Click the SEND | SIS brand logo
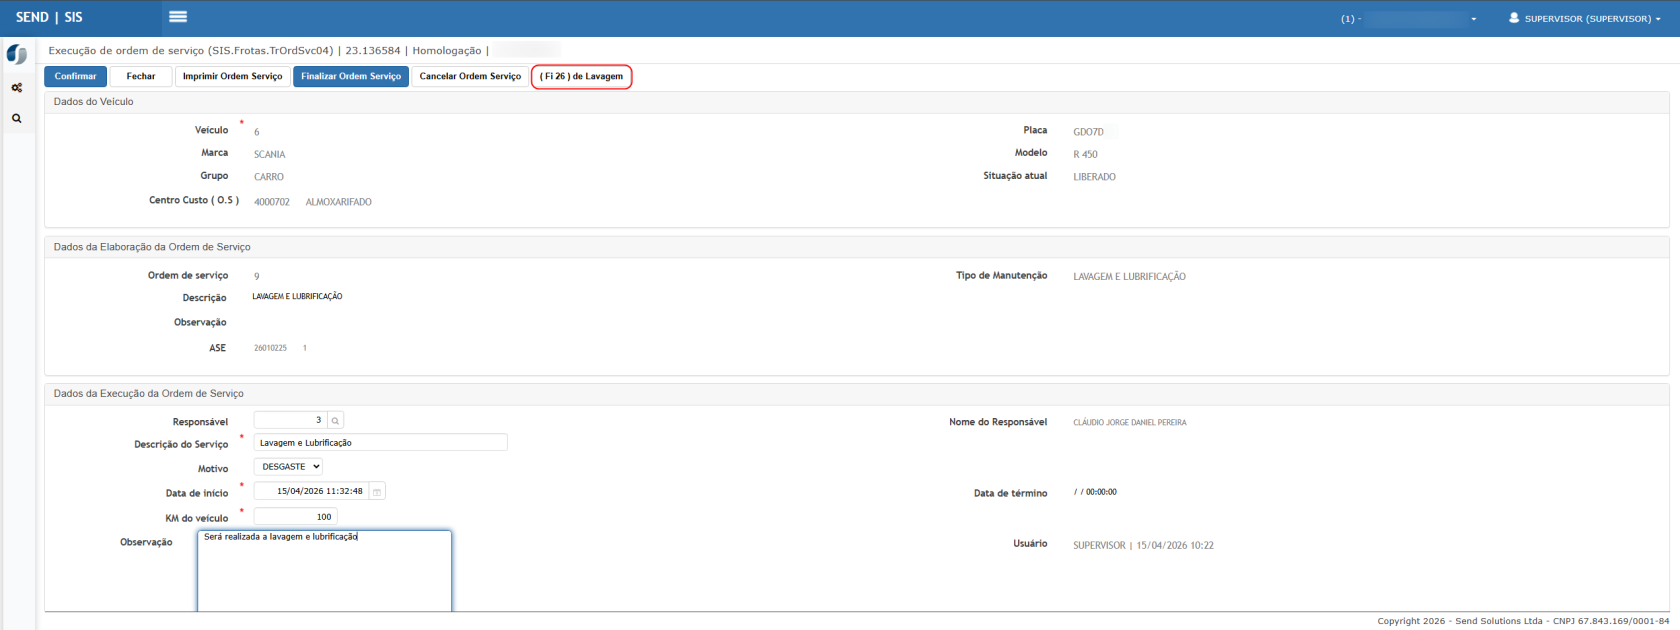 click(50, 17)
